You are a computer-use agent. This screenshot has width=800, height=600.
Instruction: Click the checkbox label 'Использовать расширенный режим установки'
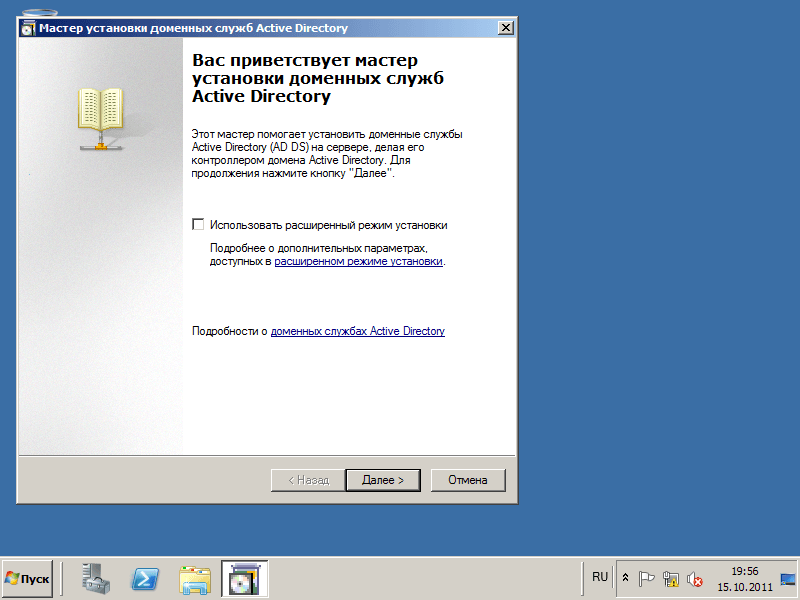coord(329,225)
